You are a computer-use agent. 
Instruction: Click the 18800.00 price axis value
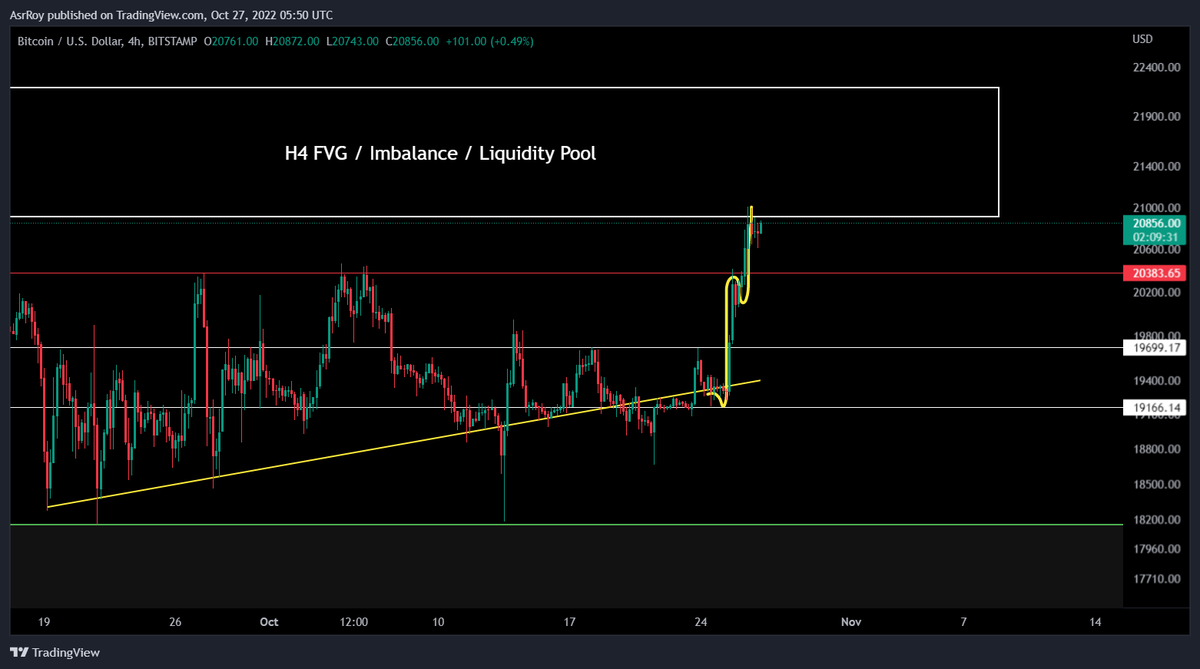pyautogui.click(x=1156, y=449)
